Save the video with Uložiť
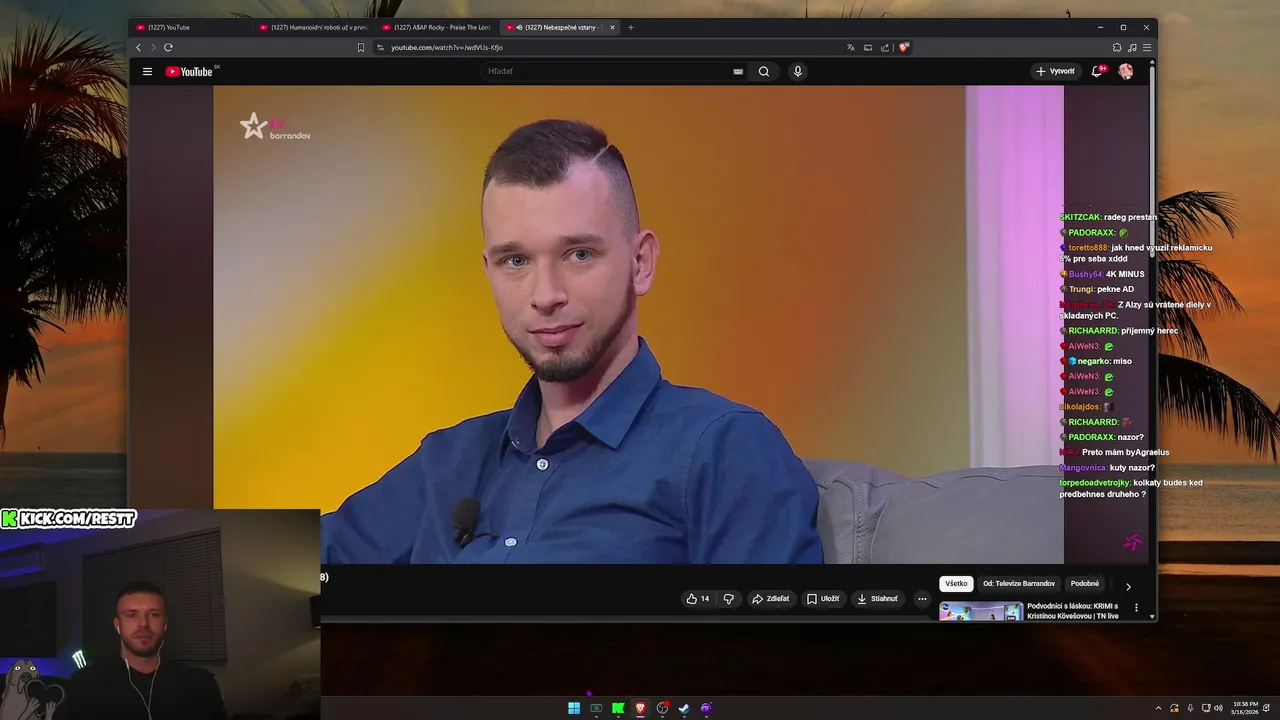 pyautogui.click(x=824, y=599)
